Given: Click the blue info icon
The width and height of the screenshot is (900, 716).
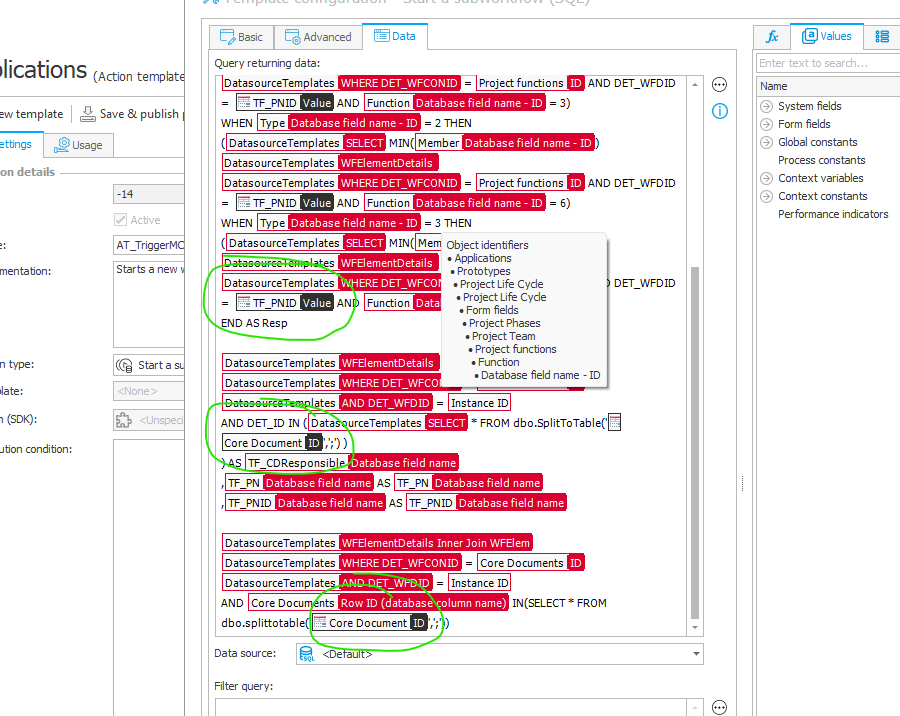Looking at the screenshot, I should [x=719, y=111].
